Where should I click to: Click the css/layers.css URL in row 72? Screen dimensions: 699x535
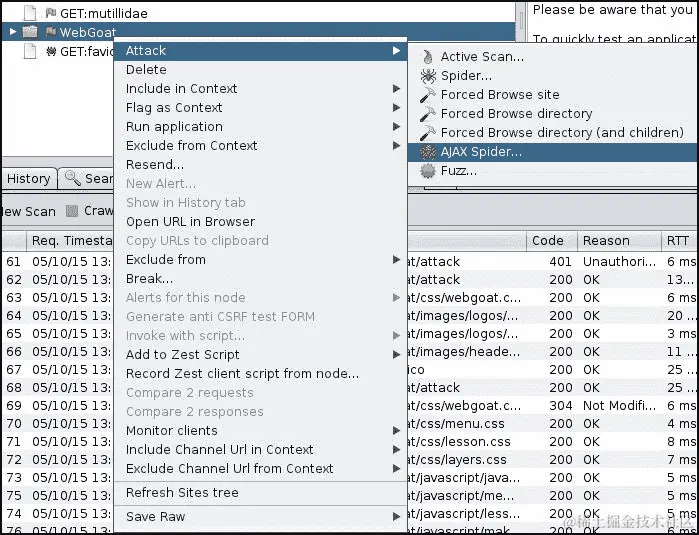click(457, 460)
